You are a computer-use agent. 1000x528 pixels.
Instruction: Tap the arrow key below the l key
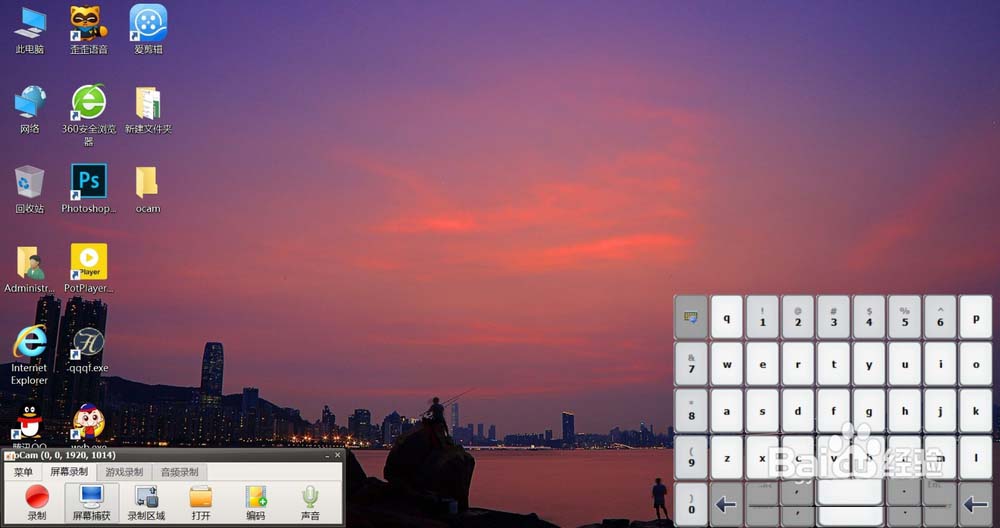click(976, 504)
